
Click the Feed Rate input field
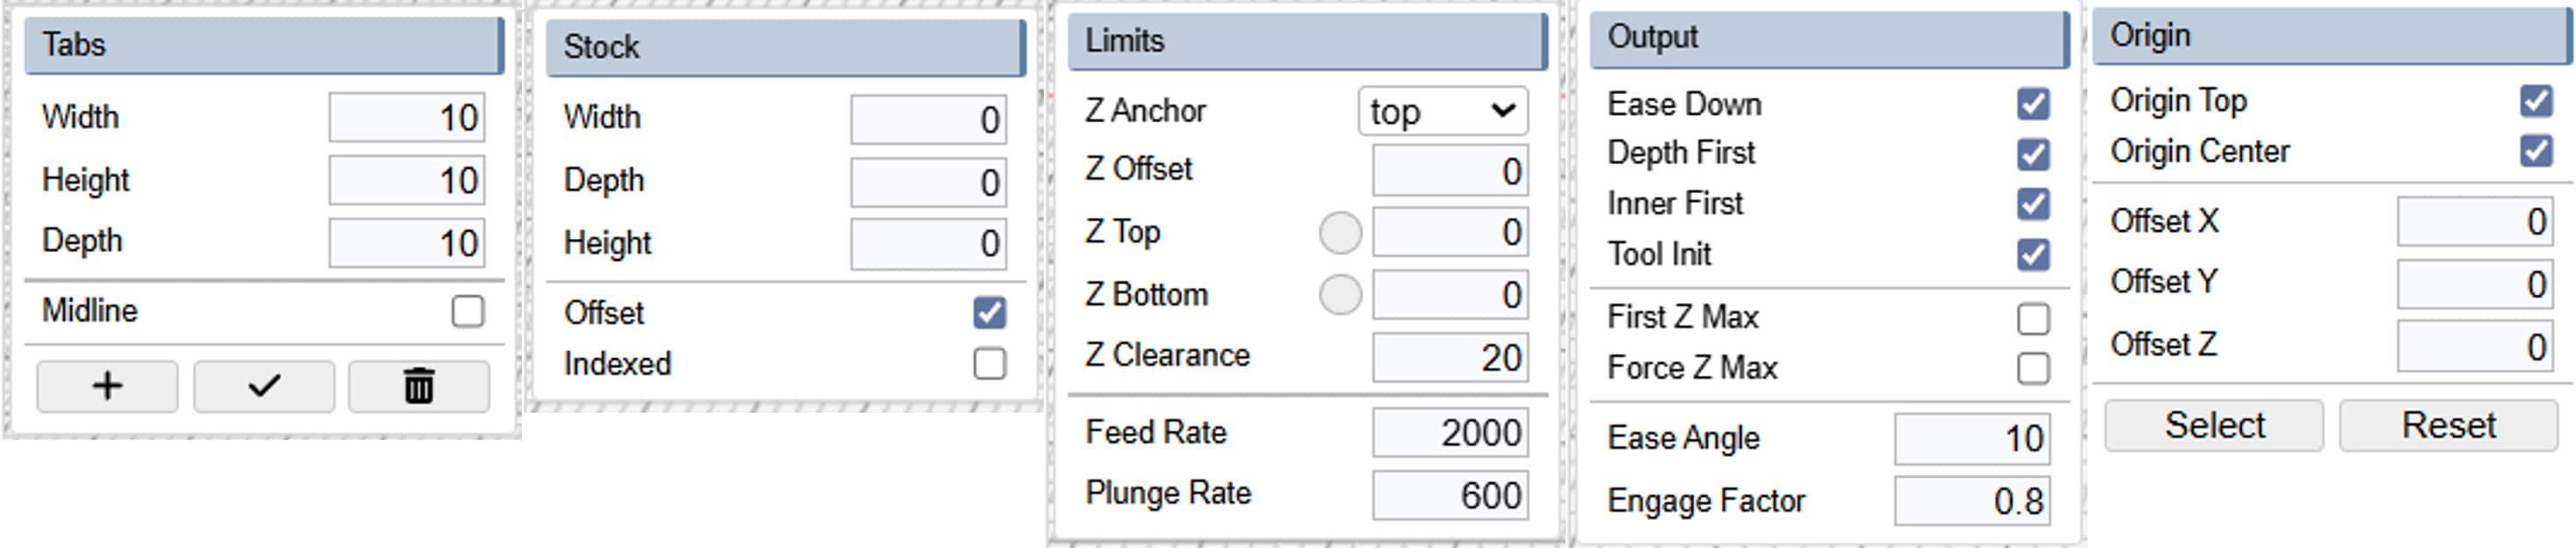tap(1449, 433)
